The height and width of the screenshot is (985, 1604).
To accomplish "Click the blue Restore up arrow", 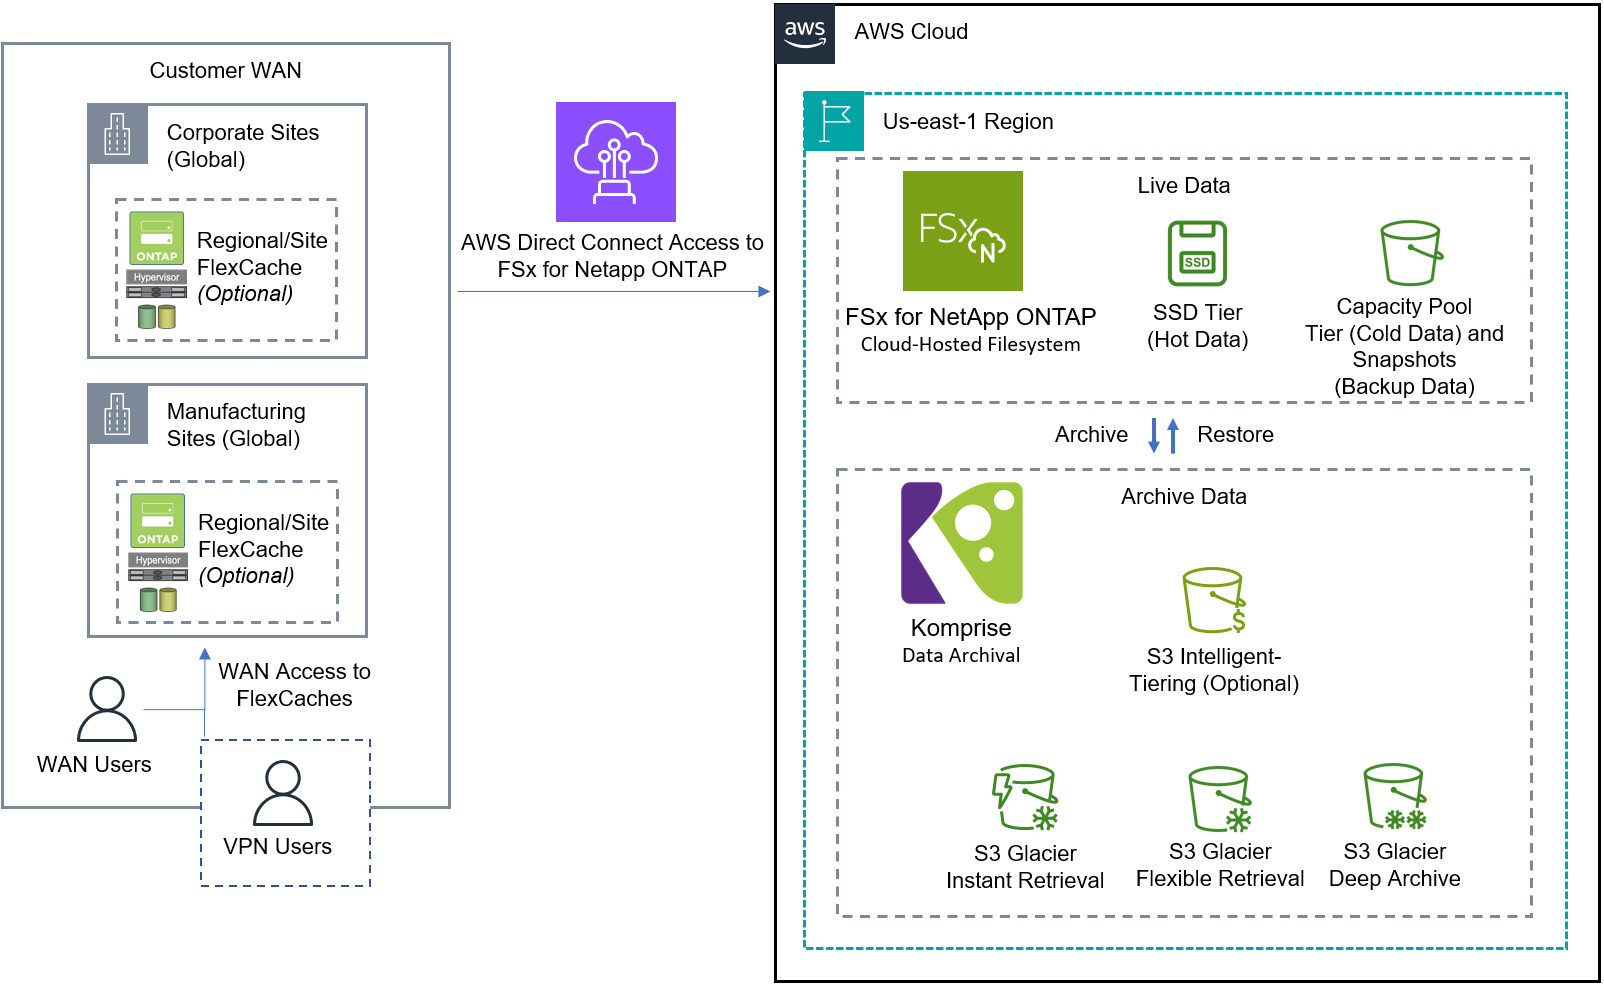I will click(x=1172, y=436).
